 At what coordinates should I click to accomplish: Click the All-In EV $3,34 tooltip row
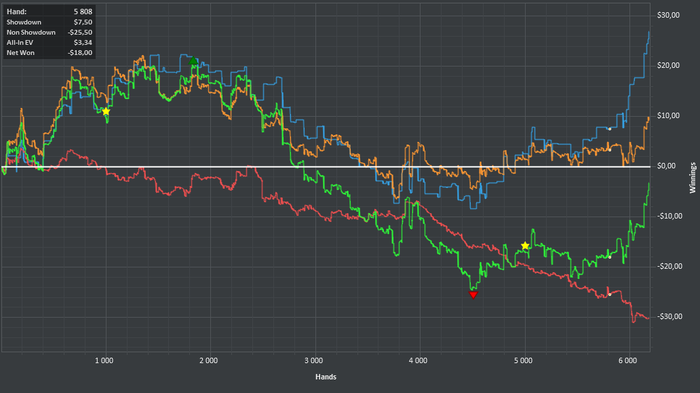(x=49, y=42)
